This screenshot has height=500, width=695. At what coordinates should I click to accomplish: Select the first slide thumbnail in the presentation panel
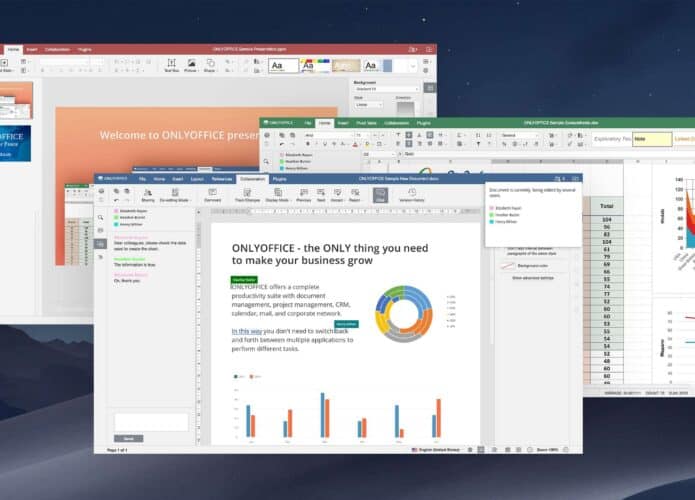click(x=16, y=100)
